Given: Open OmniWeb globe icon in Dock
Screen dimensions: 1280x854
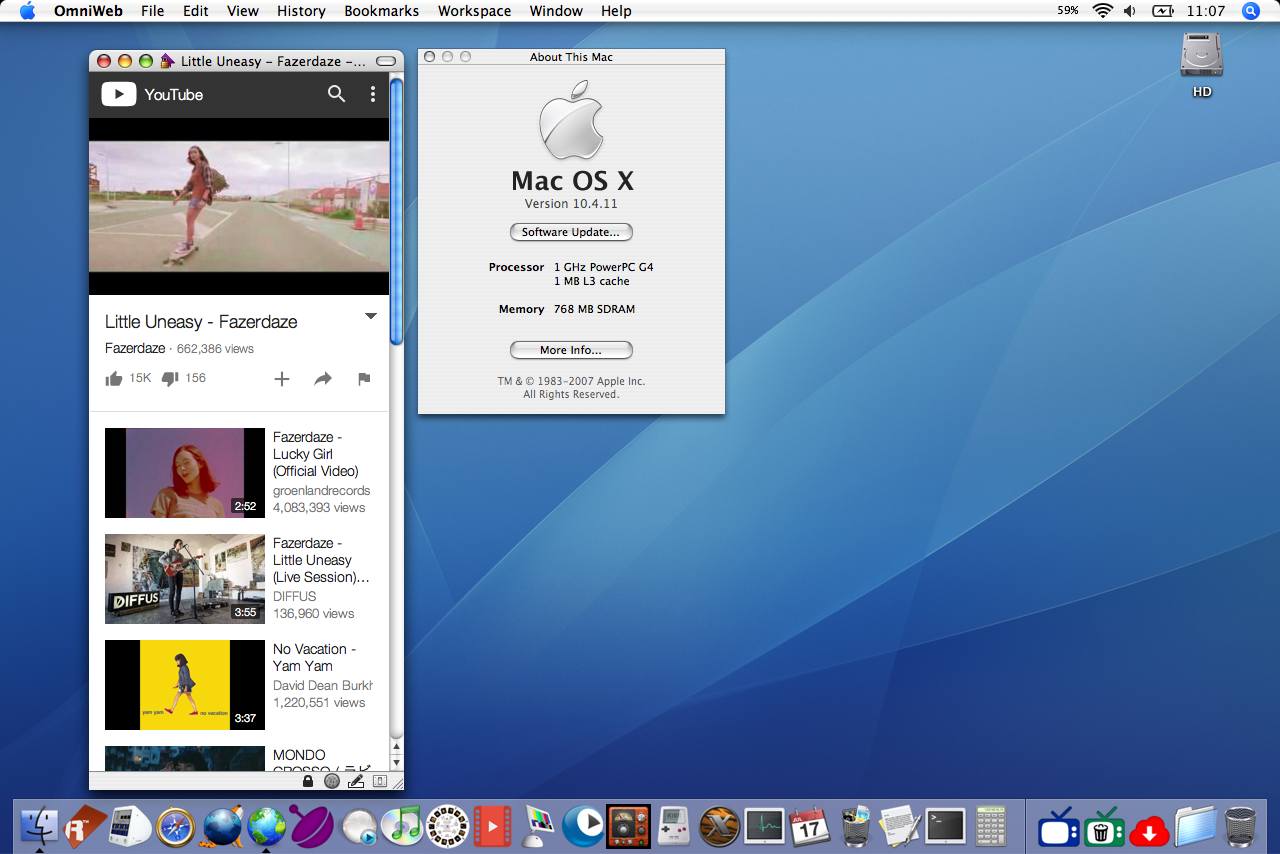Looking at the screenshot, I should pyautogui.click(x=267, y=826).
